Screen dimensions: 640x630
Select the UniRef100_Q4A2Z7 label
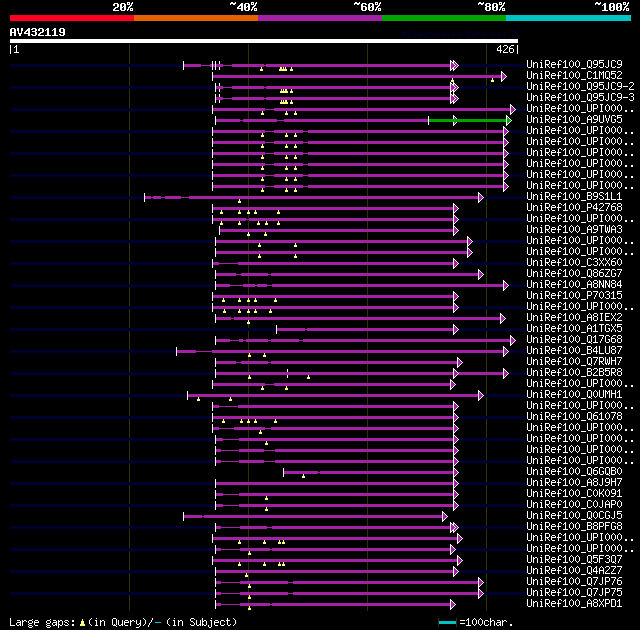(x=574, y=570)
